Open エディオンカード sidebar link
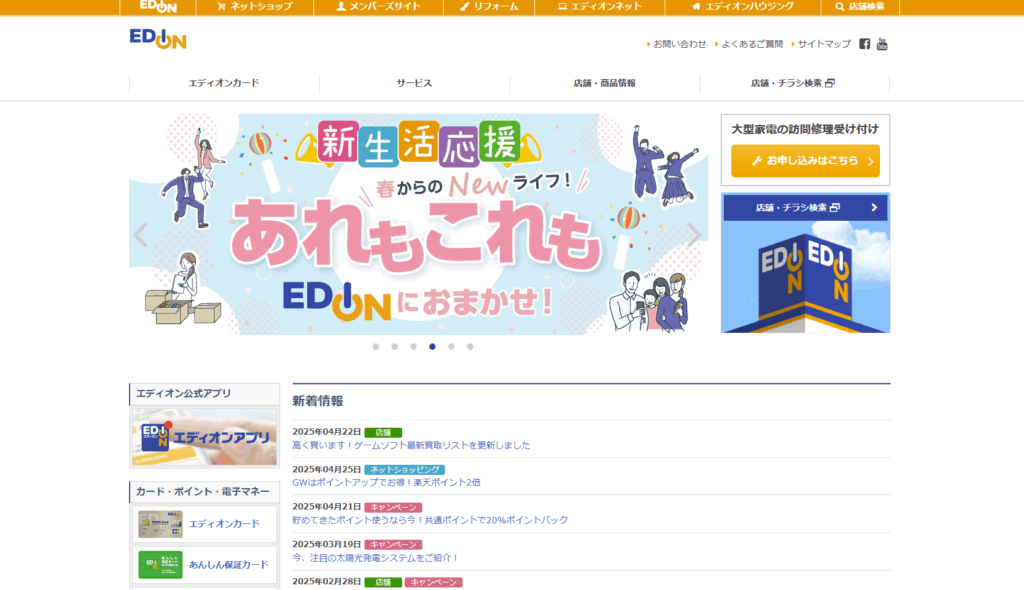The height and width of the screenshot is (590, 1024). [204, 524]
